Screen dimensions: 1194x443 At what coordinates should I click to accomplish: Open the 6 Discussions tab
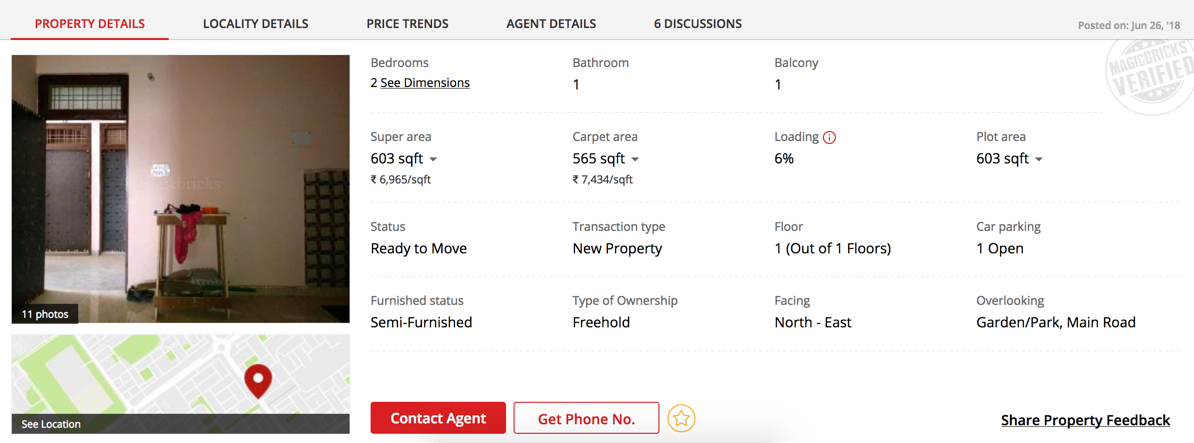(x=698, y=23)
